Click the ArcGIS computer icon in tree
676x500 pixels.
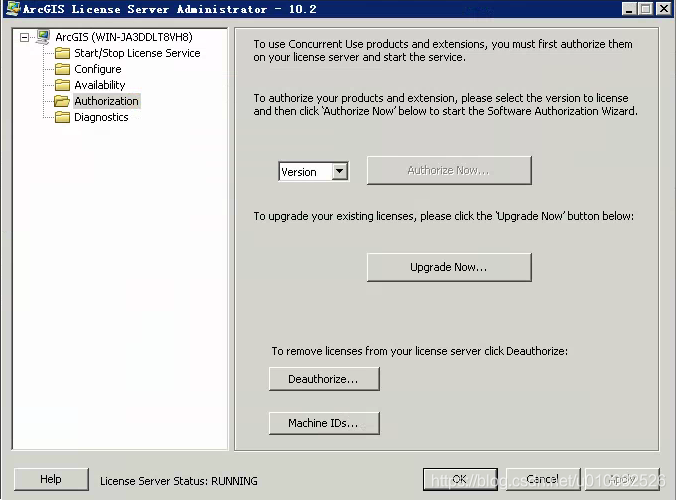[43, 37]
